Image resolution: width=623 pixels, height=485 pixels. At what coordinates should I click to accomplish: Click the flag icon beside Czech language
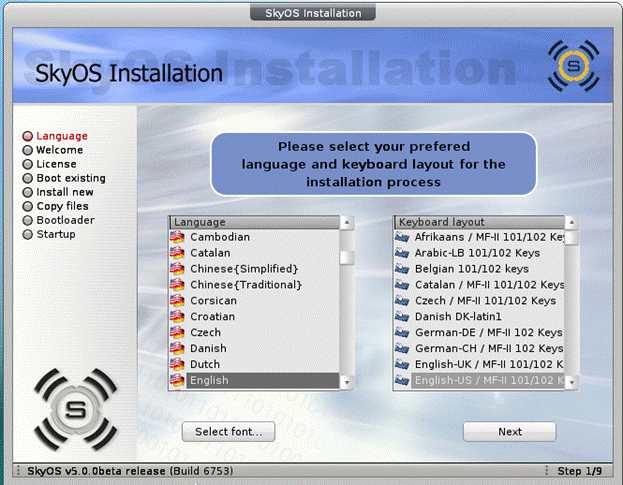coord(177,332)
